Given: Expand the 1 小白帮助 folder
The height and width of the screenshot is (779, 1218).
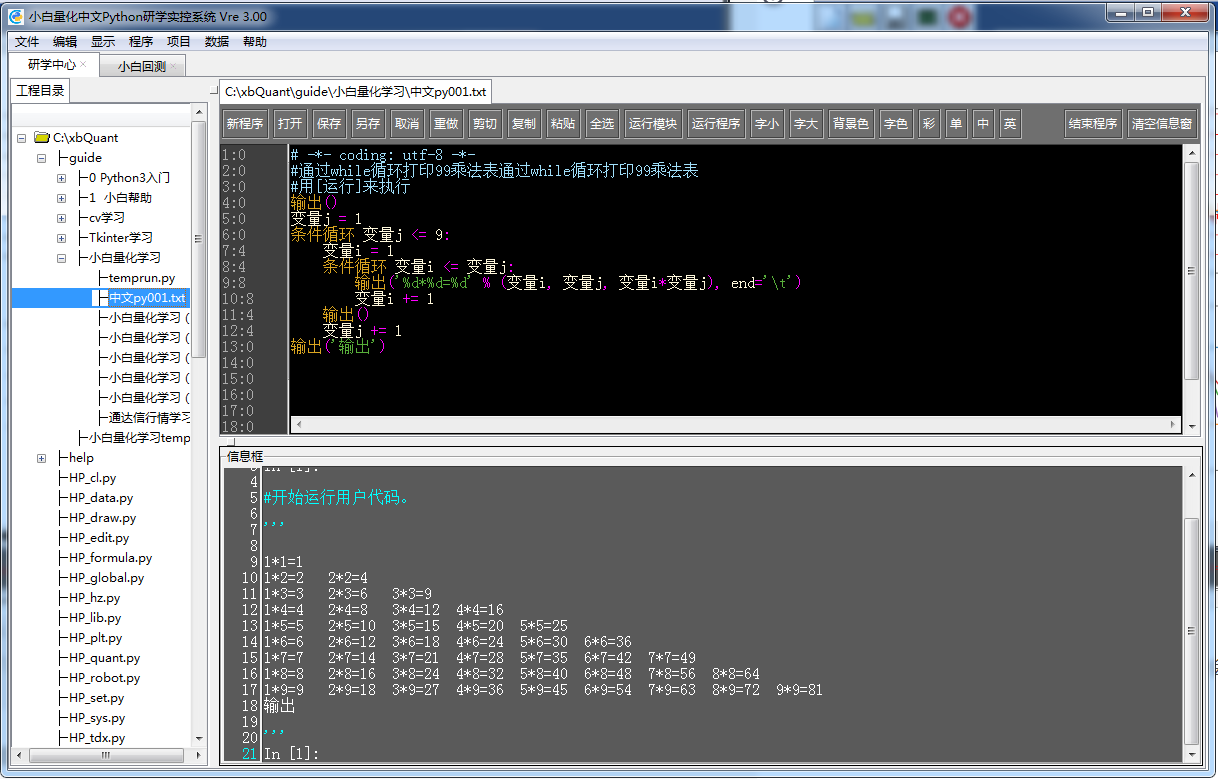Looking at the screenshot, I should [62, 198].
